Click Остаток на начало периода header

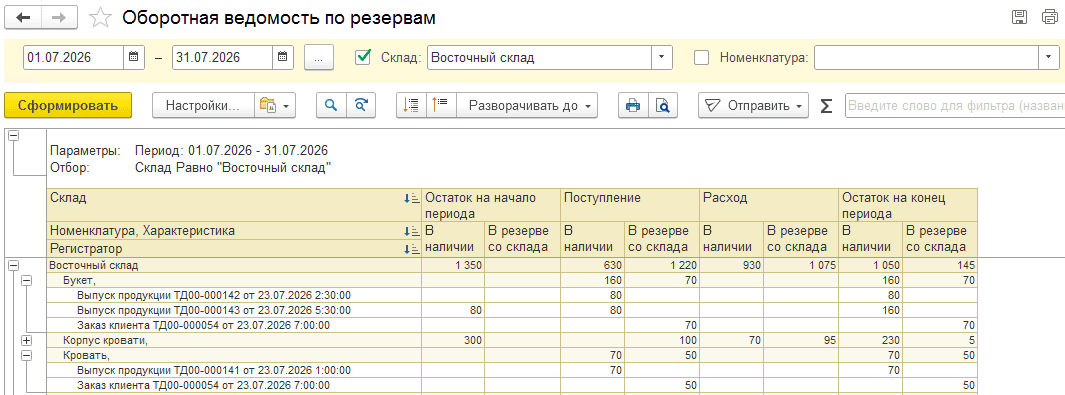coord(491,205)
